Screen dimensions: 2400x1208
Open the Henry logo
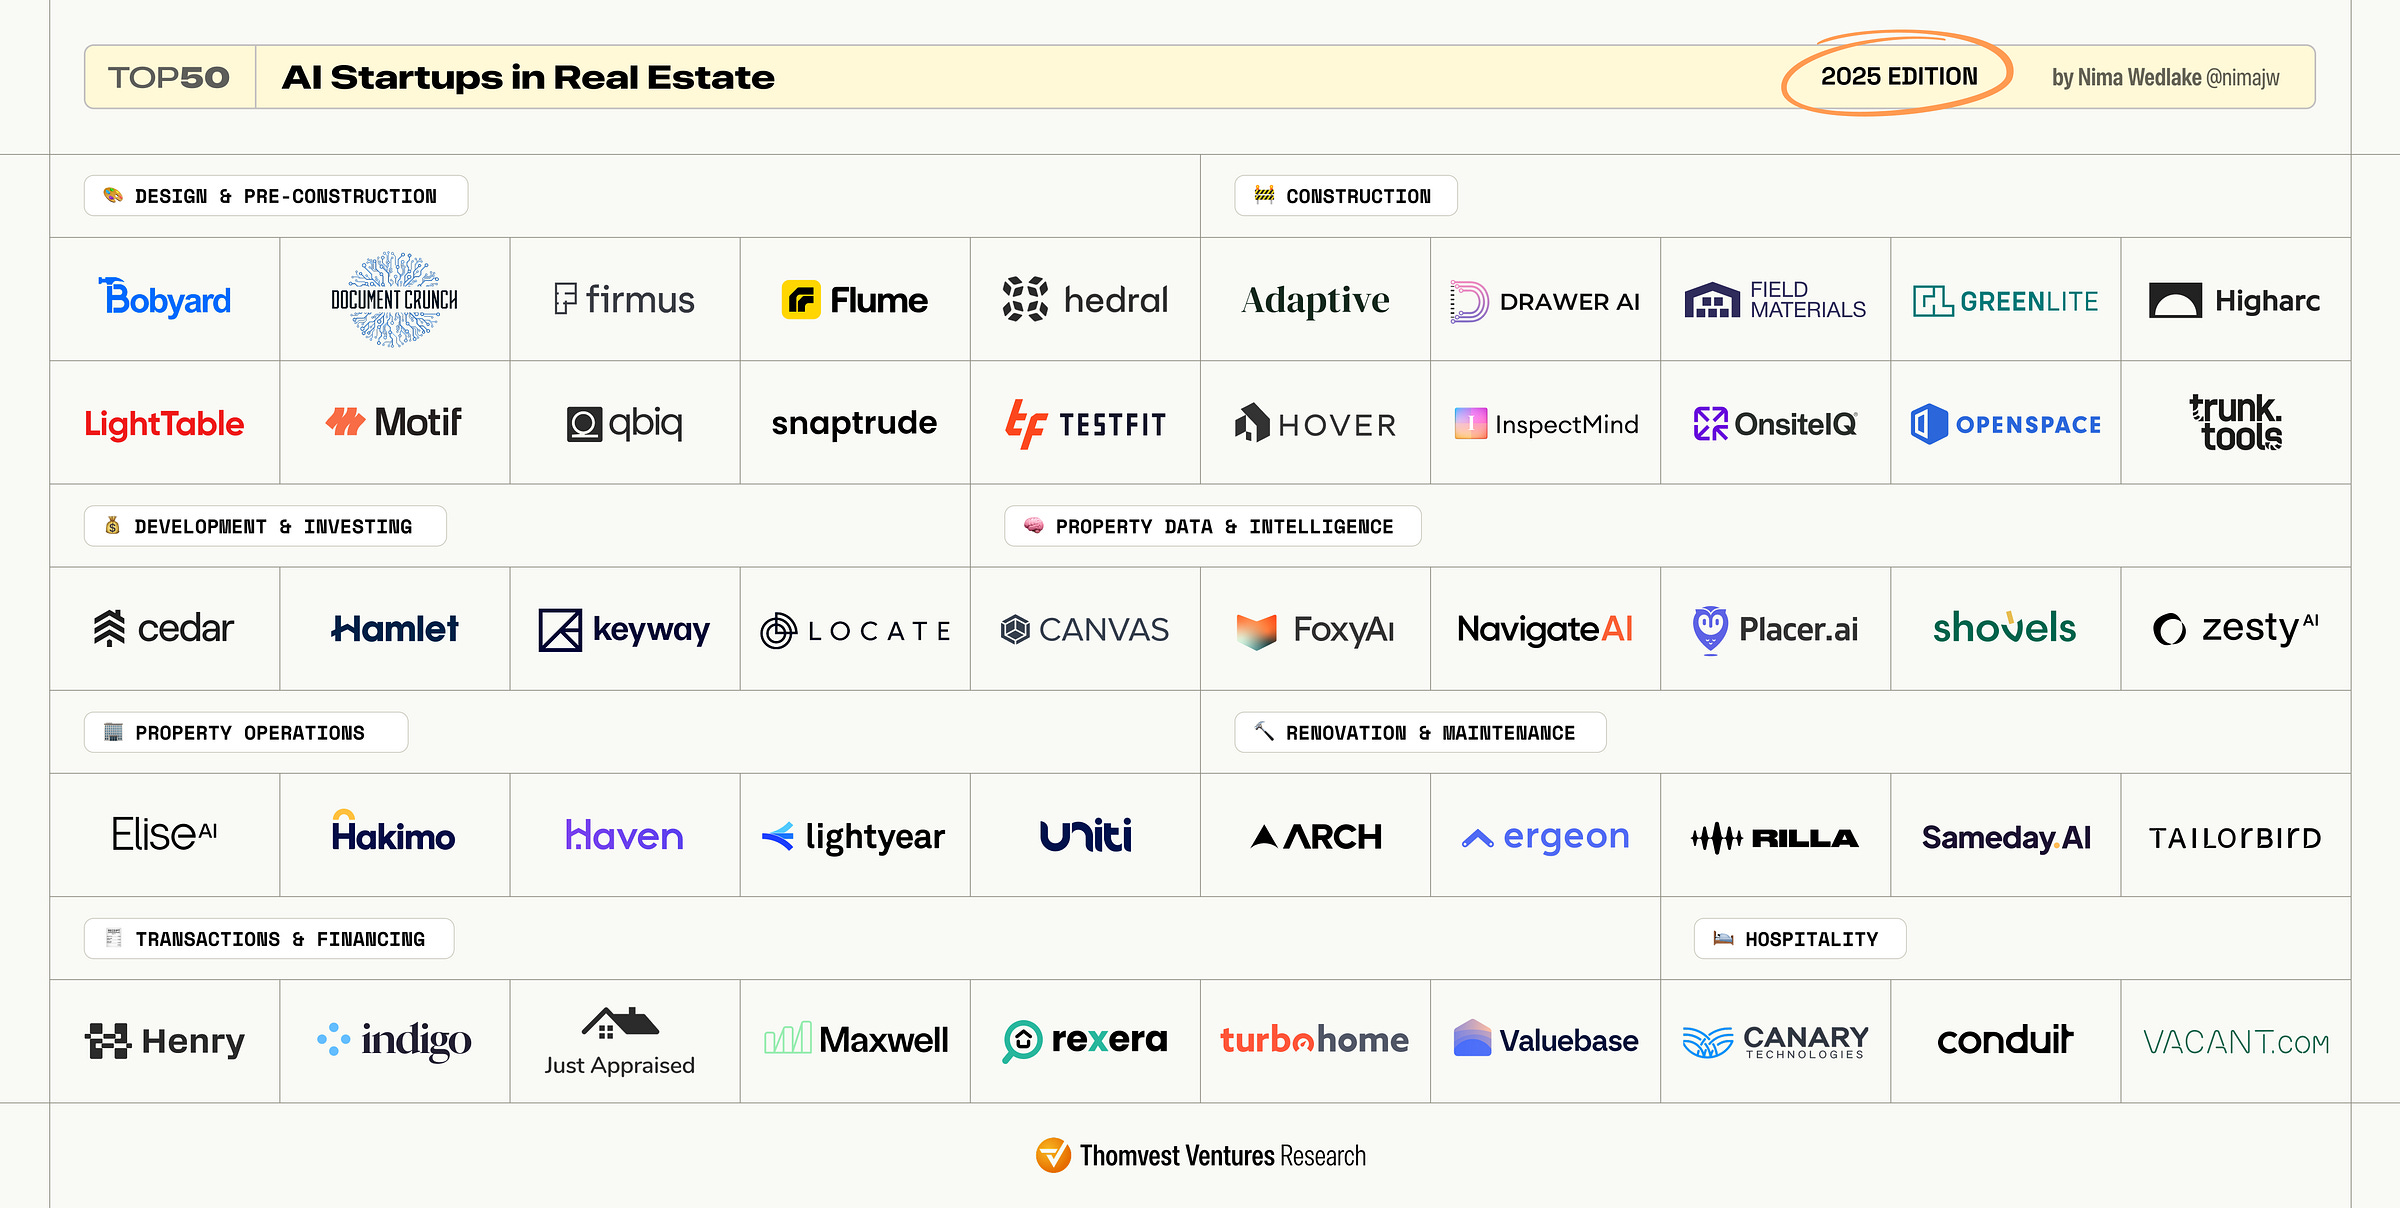pyautogui.click(x=165, y=1041)
